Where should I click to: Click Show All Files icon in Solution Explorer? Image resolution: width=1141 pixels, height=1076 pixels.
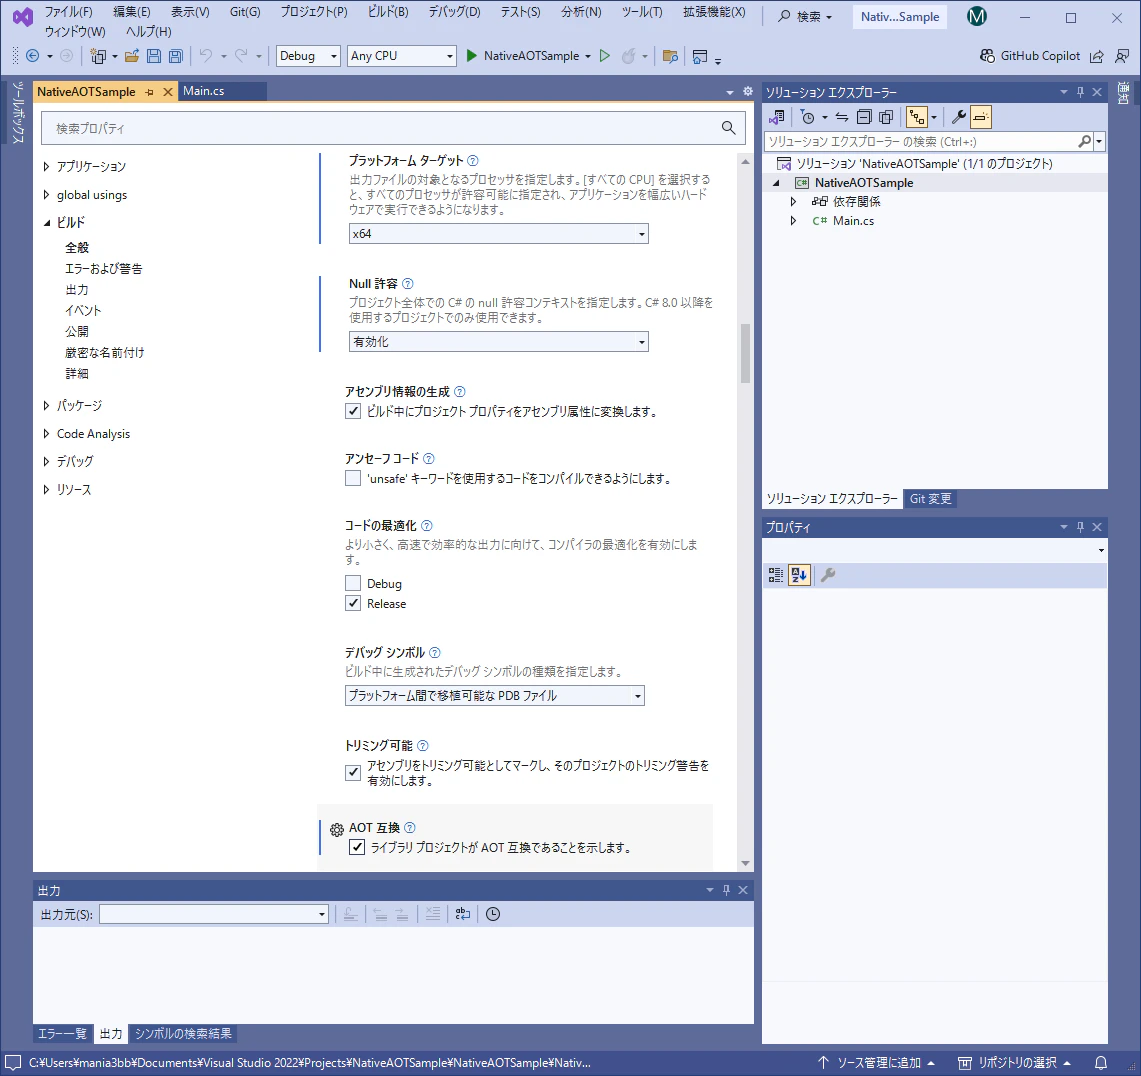pyautogui.click(x=886, y=117)
